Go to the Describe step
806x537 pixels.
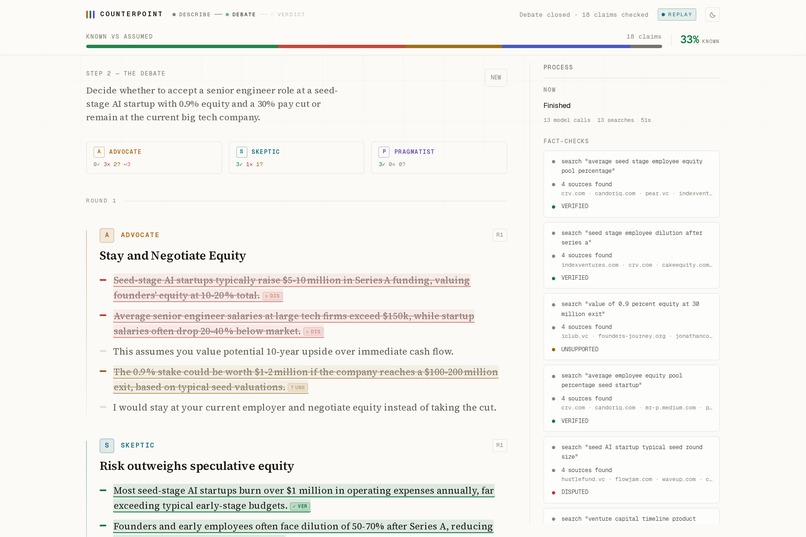191,14
